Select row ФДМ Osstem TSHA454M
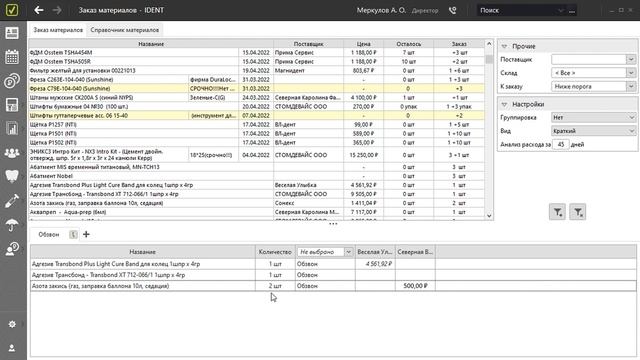Viewport: 640px width, 360px height. [256, 53]
